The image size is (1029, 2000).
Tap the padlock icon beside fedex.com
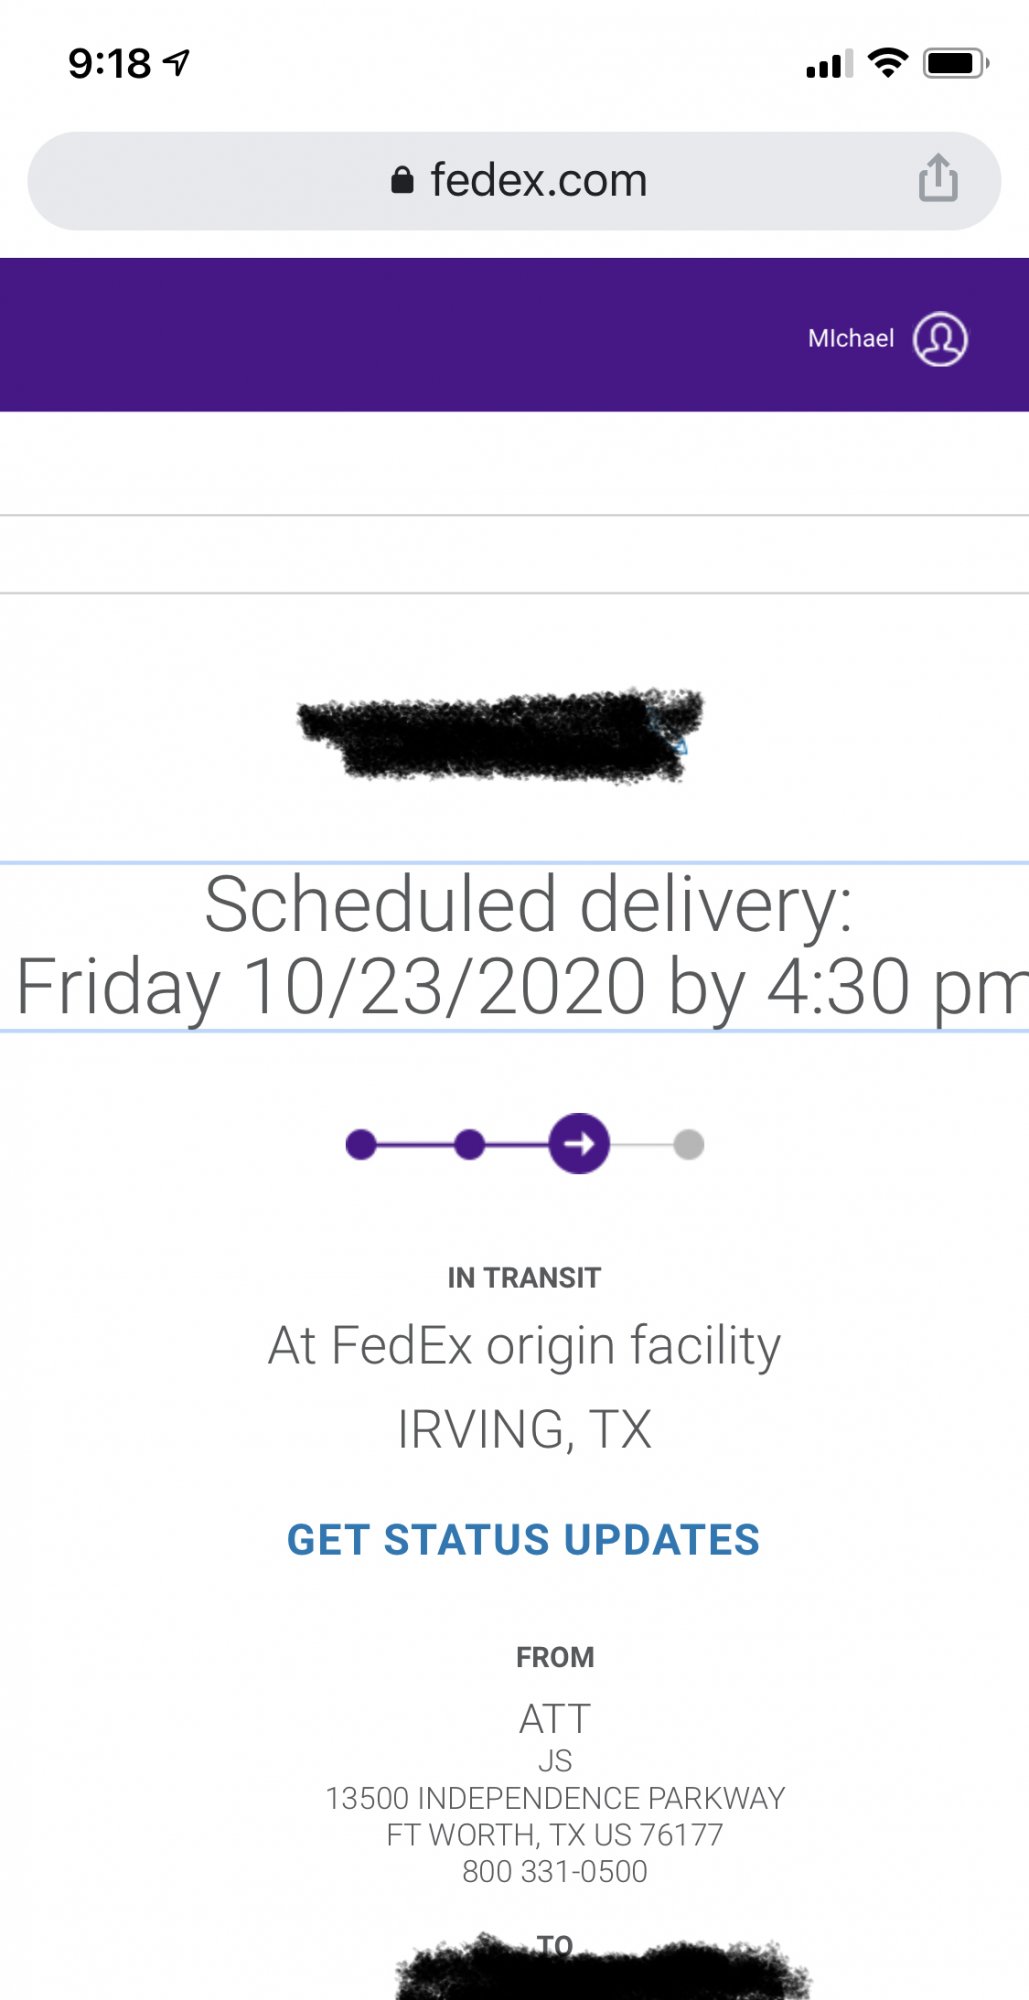click(x=402, y=180)
